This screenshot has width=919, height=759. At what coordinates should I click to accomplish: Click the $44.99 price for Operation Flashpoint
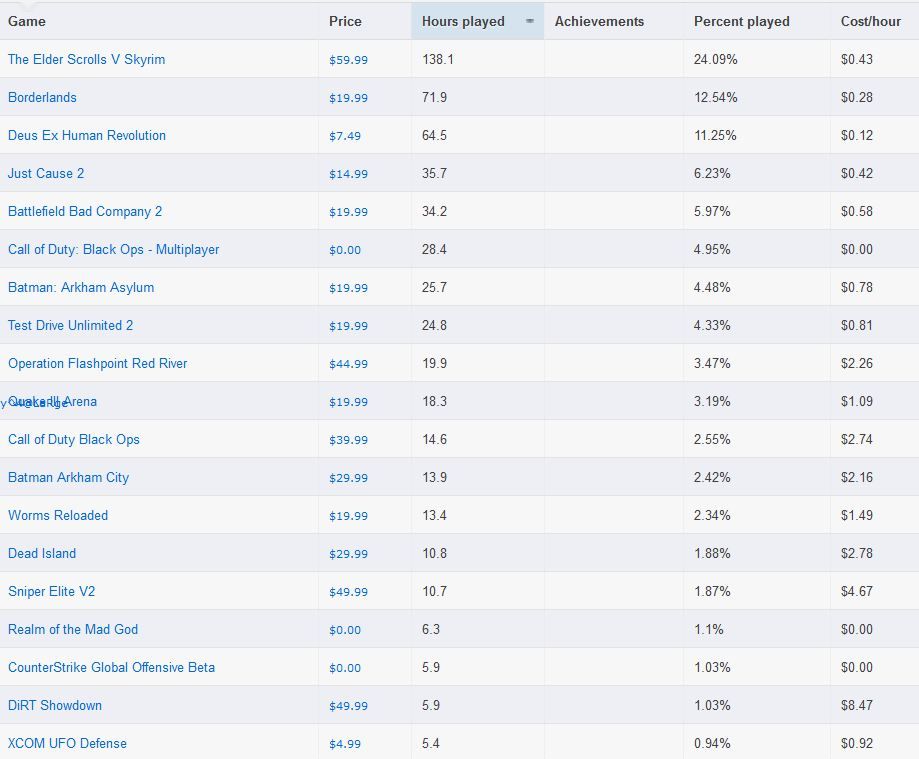pyautogui.click(x=348, y=364)
